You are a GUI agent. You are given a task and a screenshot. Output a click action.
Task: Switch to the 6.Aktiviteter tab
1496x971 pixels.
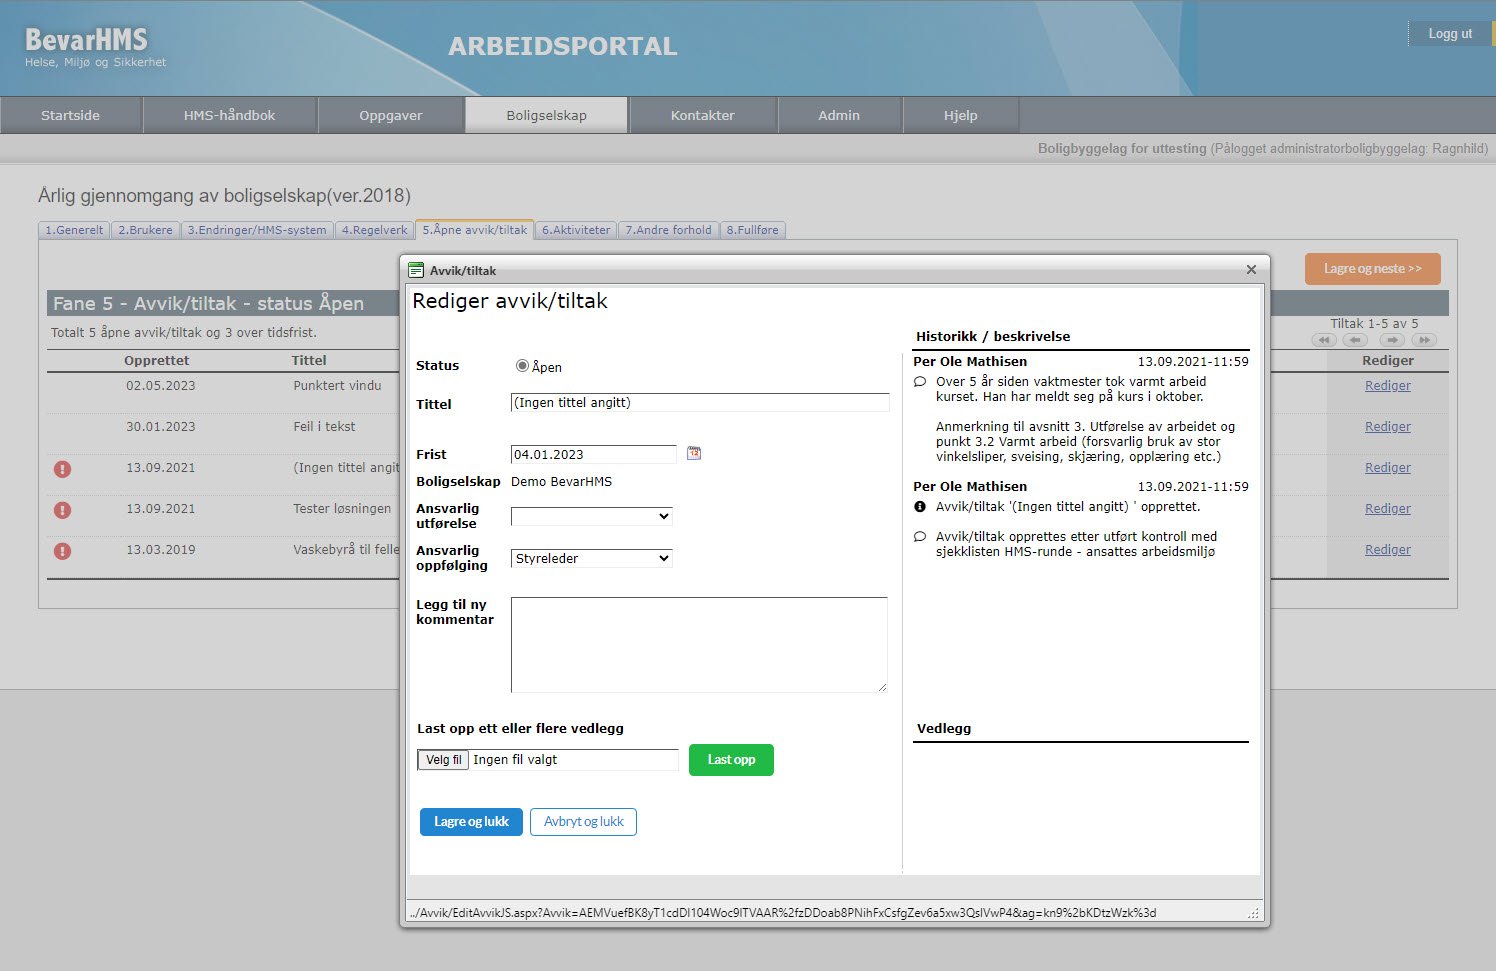(x=576, y=230)
